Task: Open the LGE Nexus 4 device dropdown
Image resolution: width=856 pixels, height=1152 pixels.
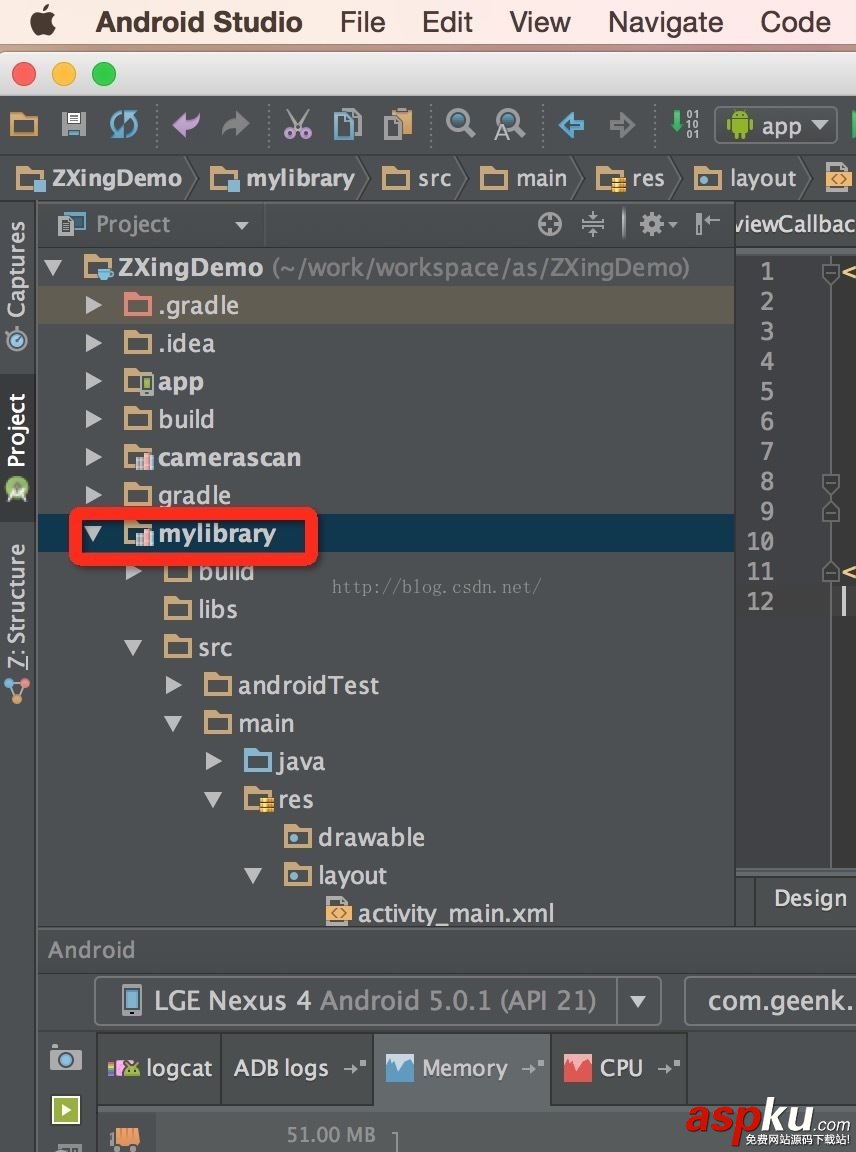Action: coord(638,1001)
